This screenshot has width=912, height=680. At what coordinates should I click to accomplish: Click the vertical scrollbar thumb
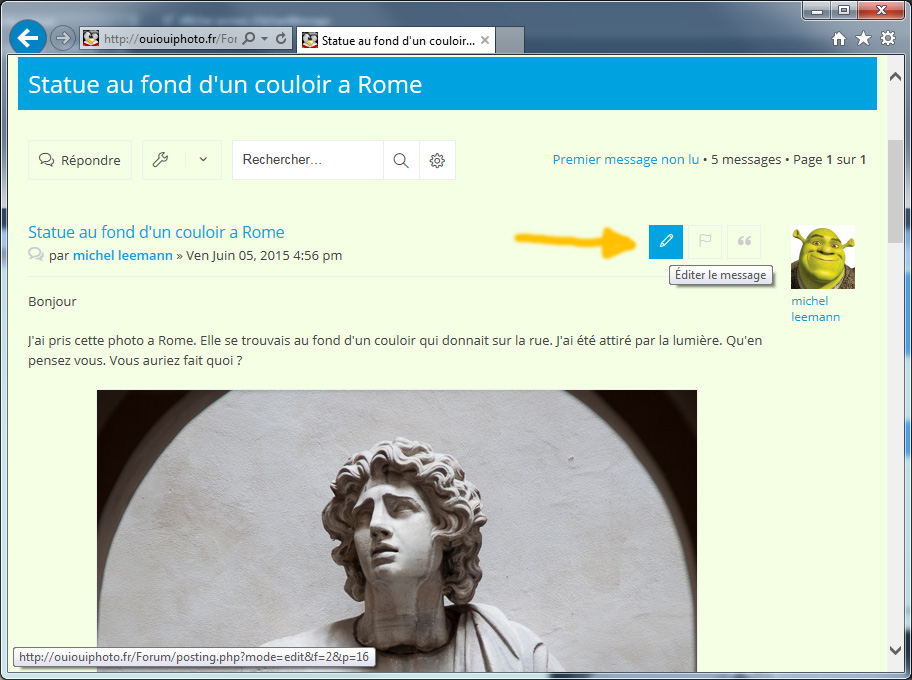(895, 191)
